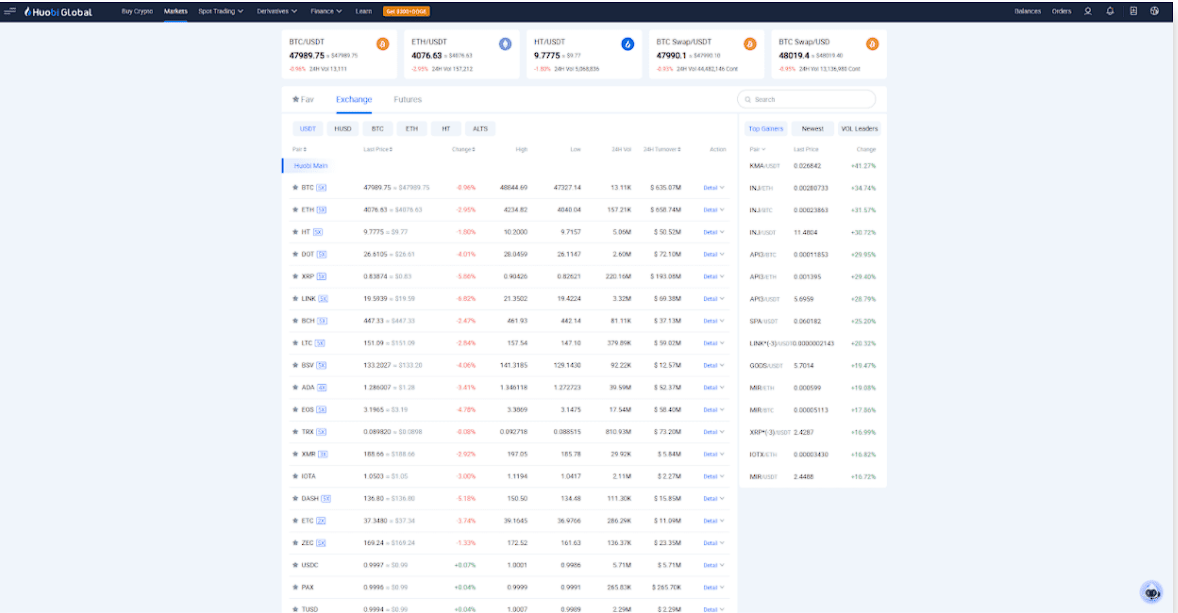Expand Detail for the HT row

pos(714,232)
